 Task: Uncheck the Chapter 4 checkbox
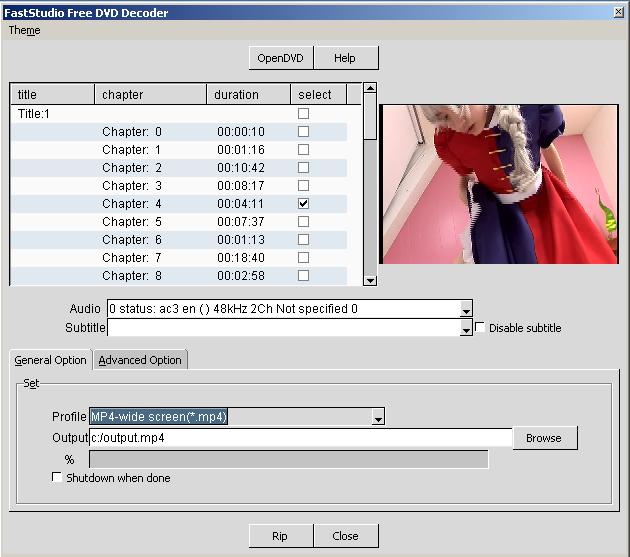point(303,204)
